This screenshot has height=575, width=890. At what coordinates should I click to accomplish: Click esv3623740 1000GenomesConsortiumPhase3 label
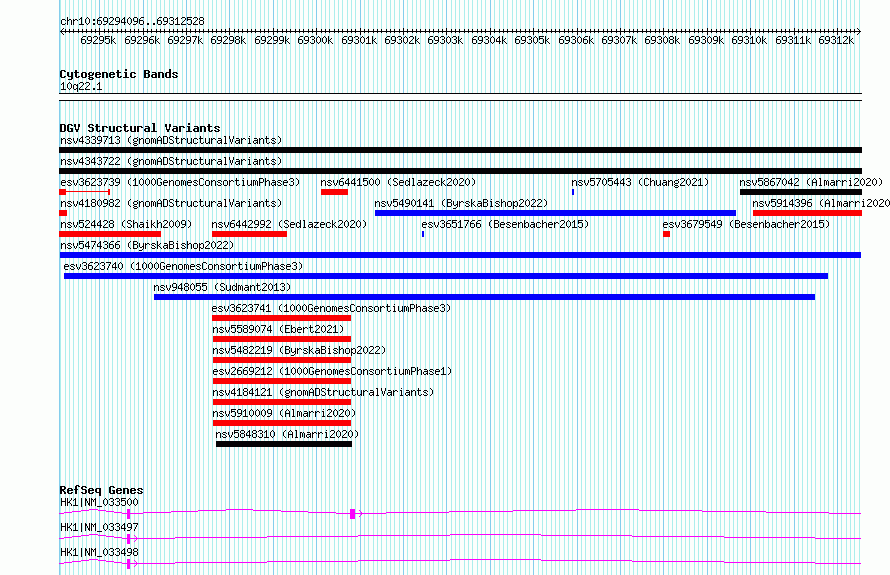[x=183, y=266]
